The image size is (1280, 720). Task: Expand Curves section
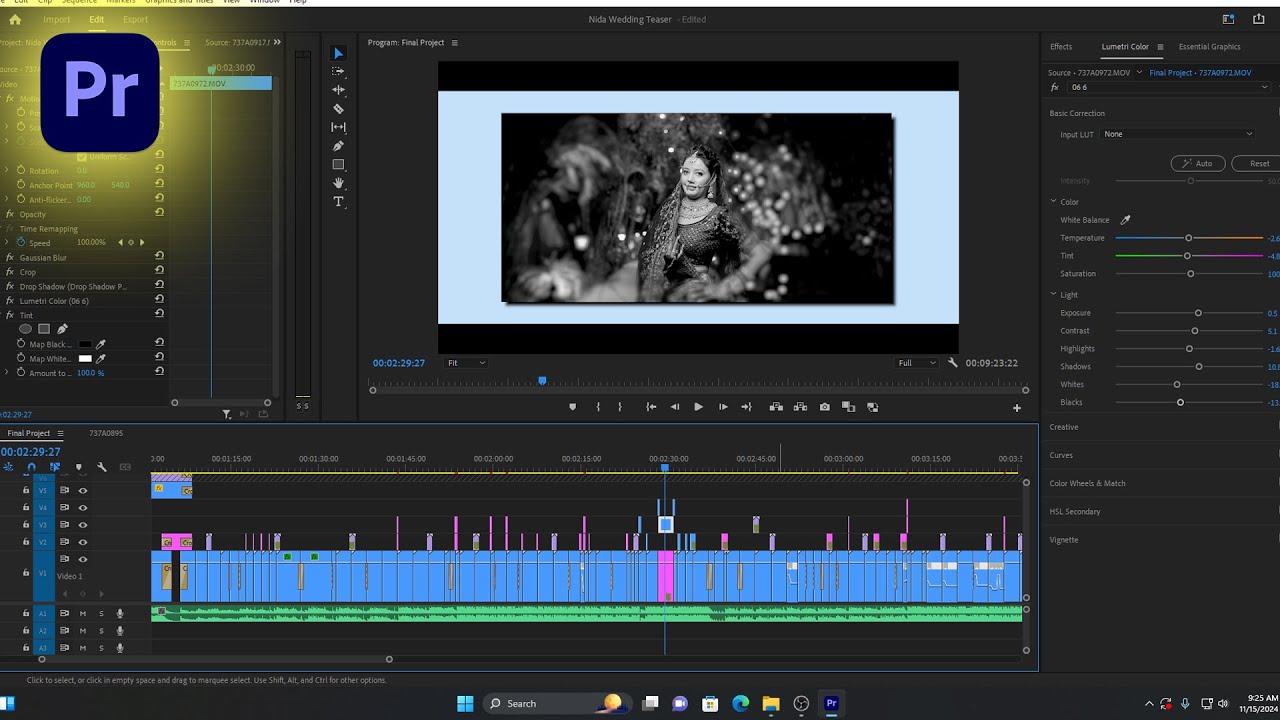[x=1061, y=455]
